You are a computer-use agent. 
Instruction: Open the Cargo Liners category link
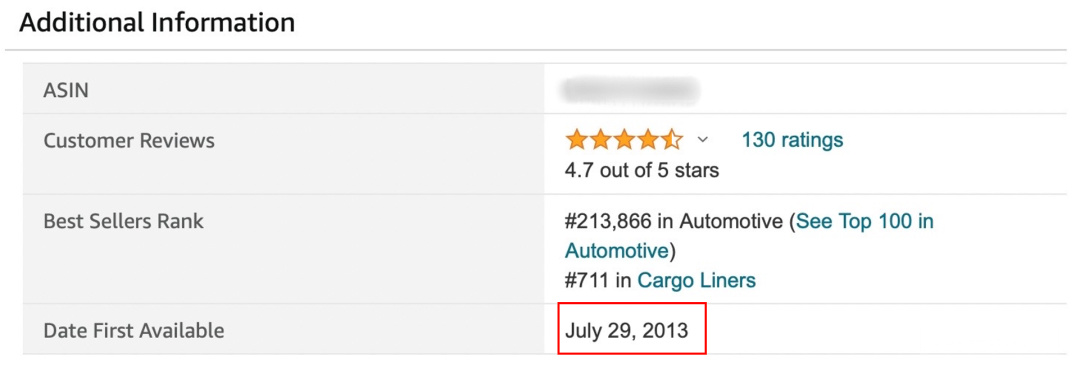click(x=696, y=281)
